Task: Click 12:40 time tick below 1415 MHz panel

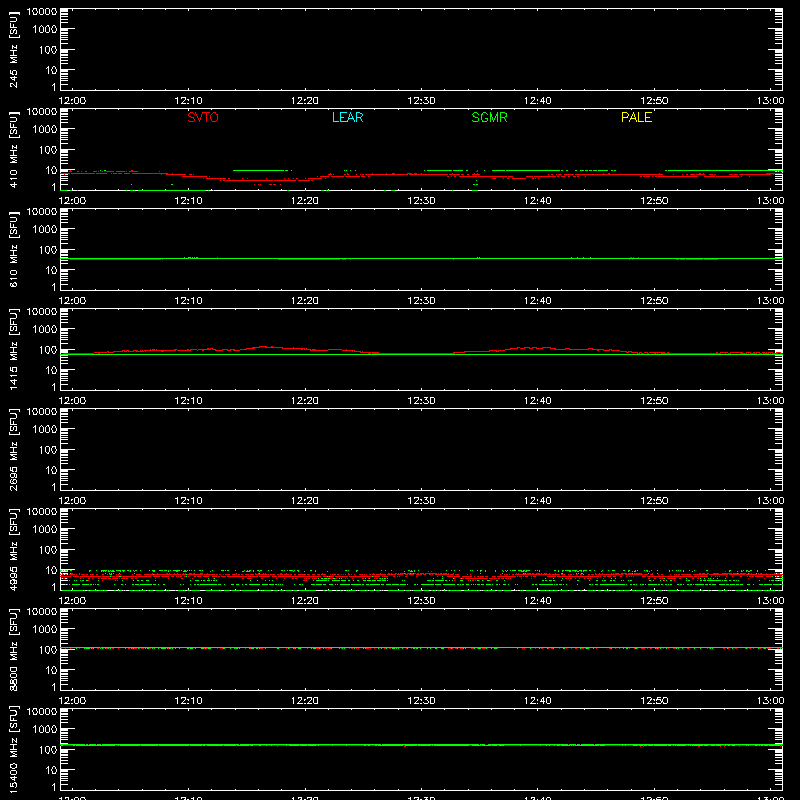Action: (x=538, y=401)
